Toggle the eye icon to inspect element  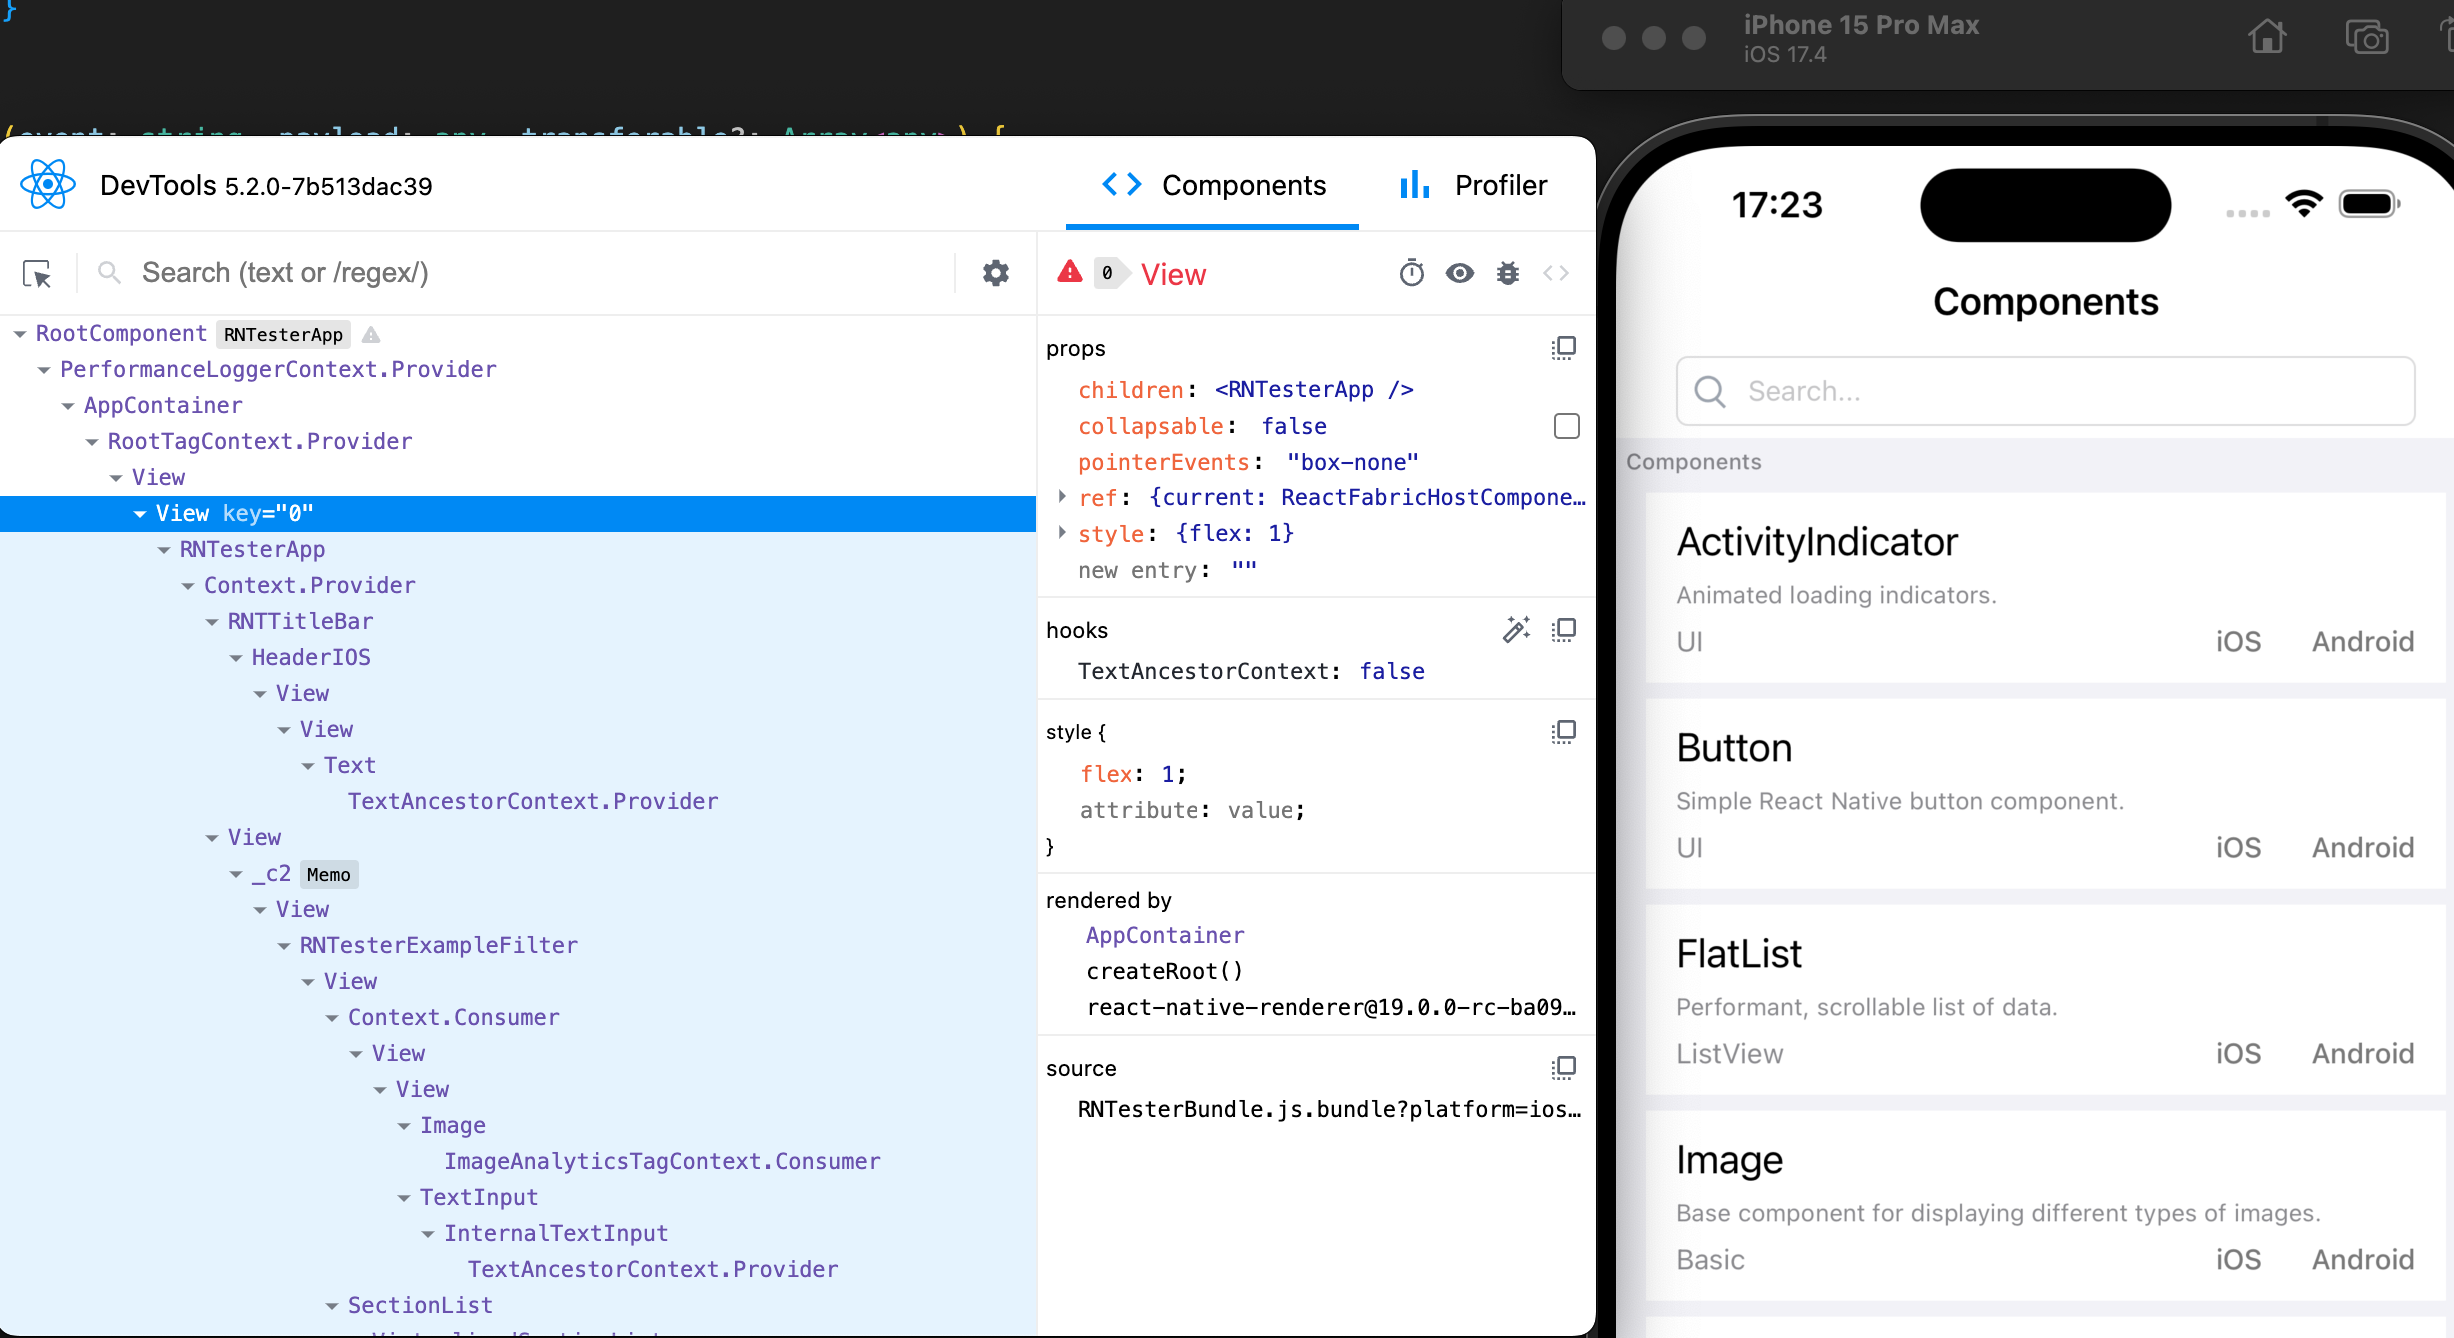click(x=1459, y=273)
